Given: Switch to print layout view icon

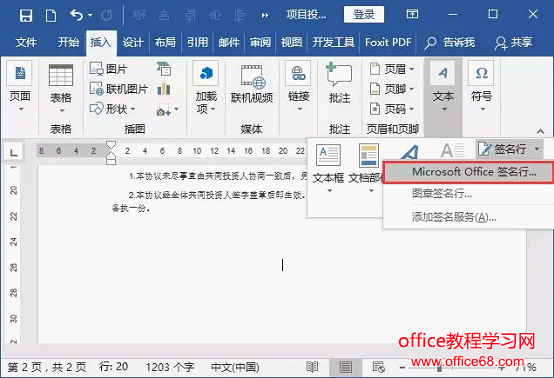Looking at the screenshot, I should 346,367.
